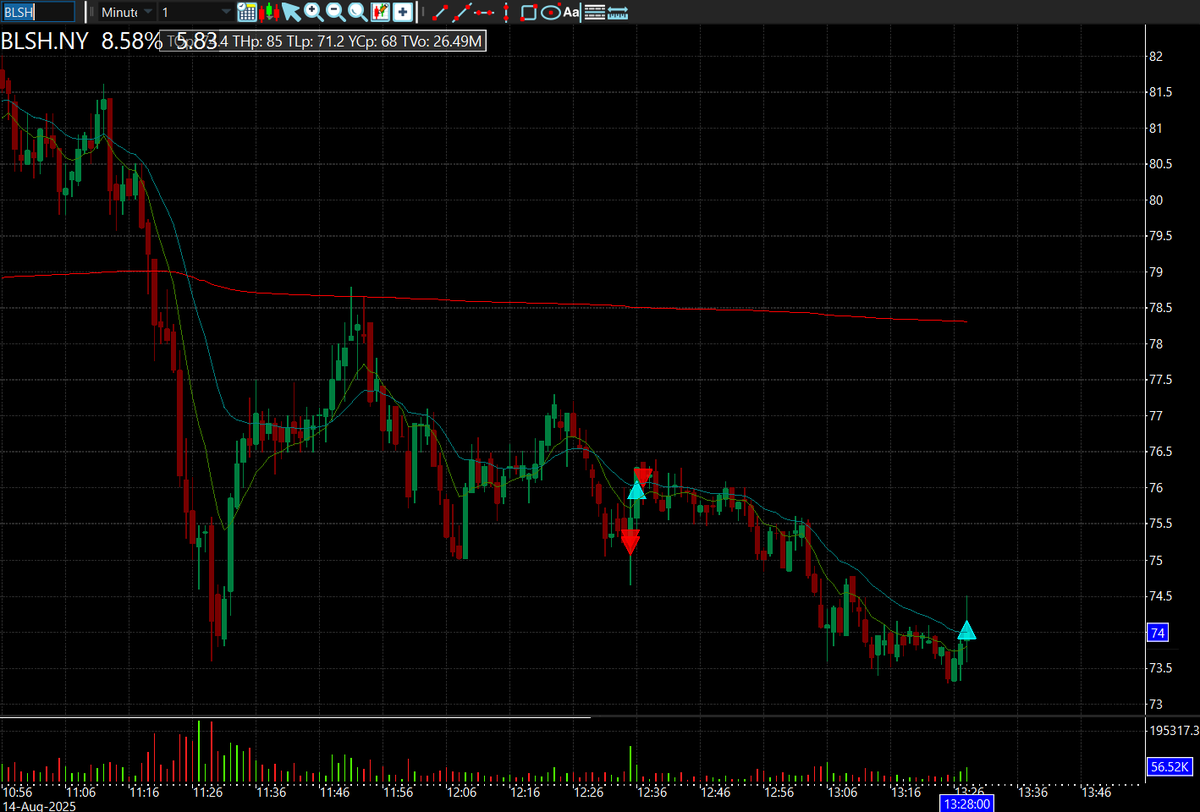Click the cyan buy marker near 13:26
This screenshot has width=1200, height=812.
967,630
